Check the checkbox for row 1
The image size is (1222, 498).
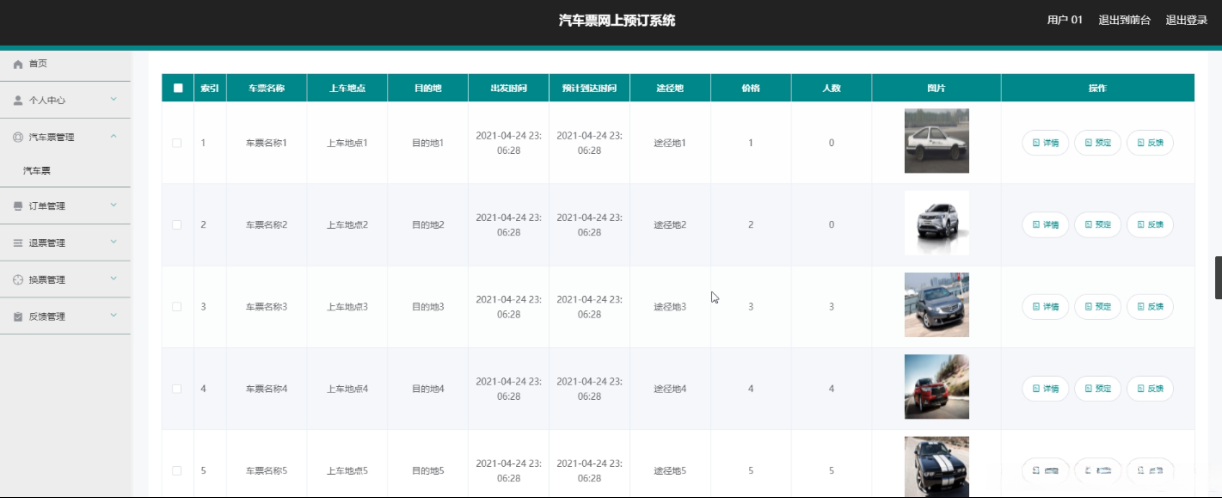[177, 143]
